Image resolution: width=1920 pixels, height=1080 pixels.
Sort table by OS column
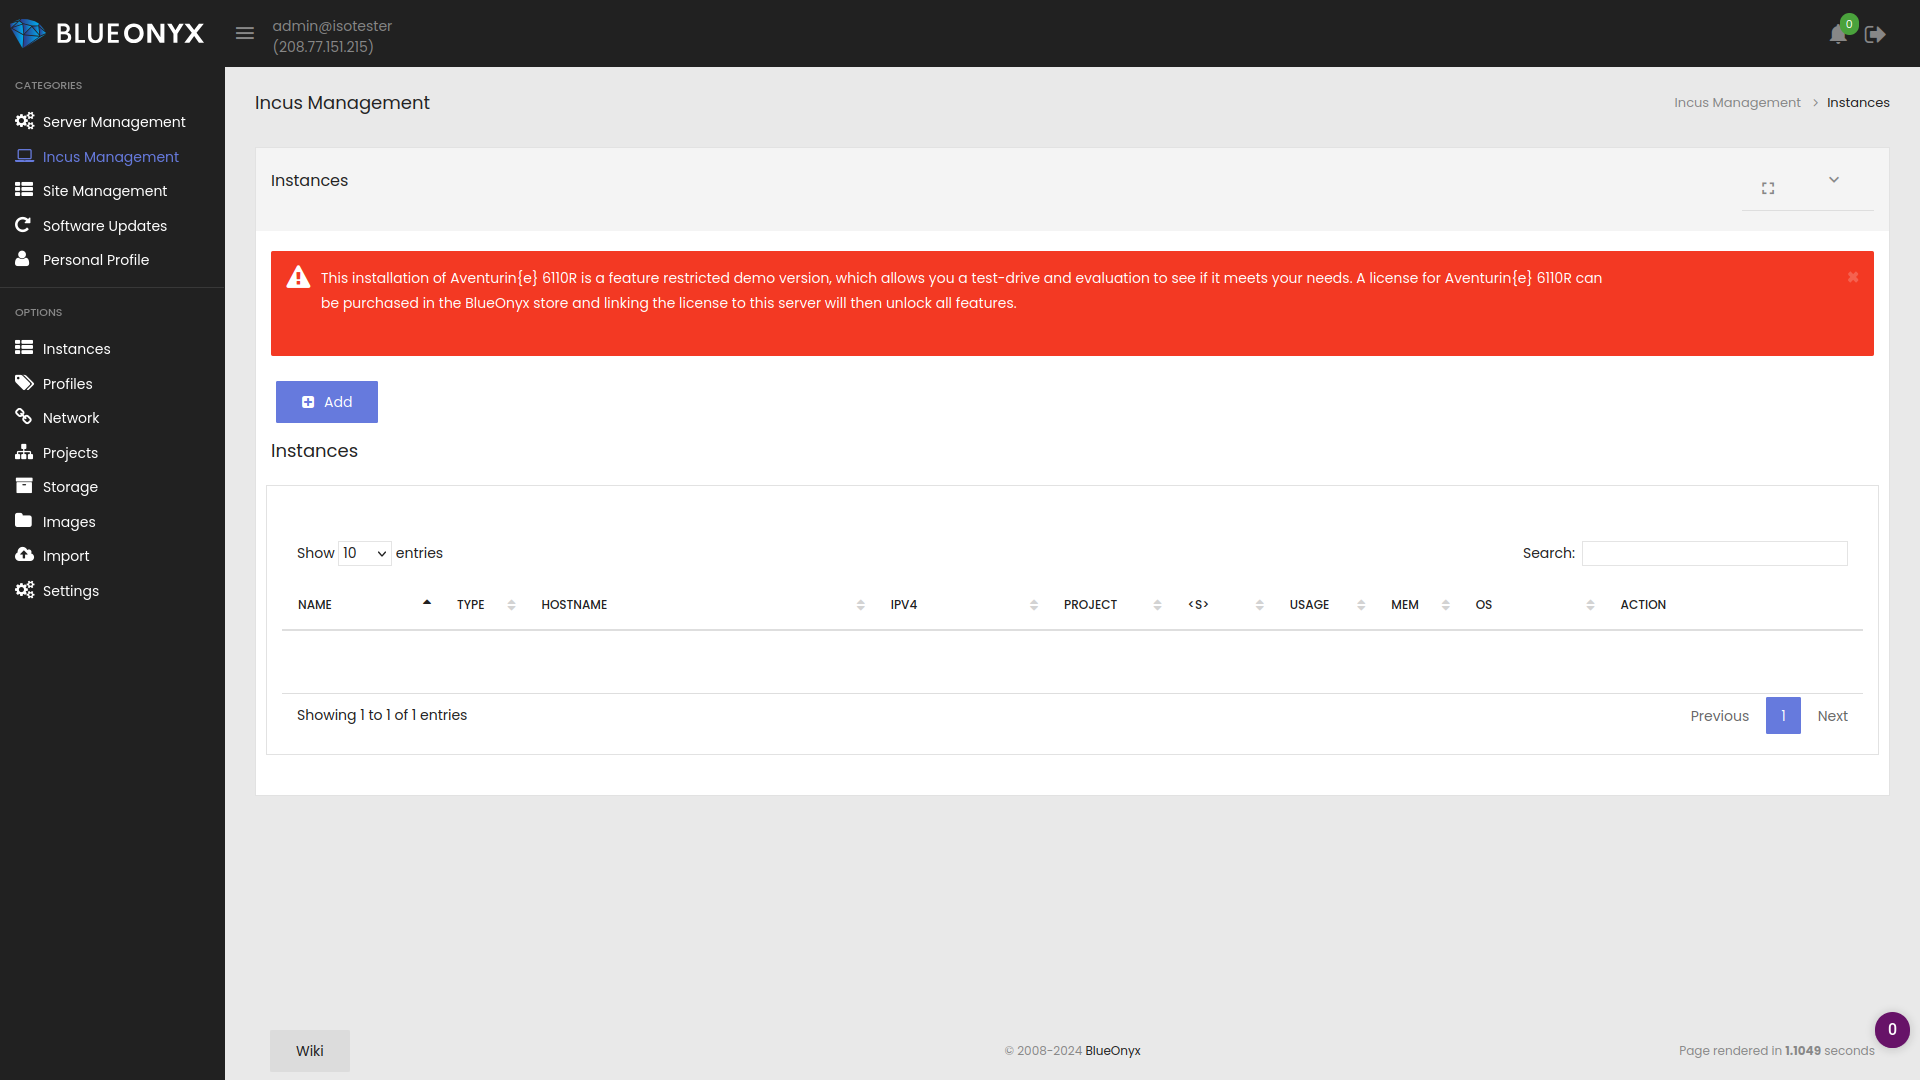(1534, 605)
